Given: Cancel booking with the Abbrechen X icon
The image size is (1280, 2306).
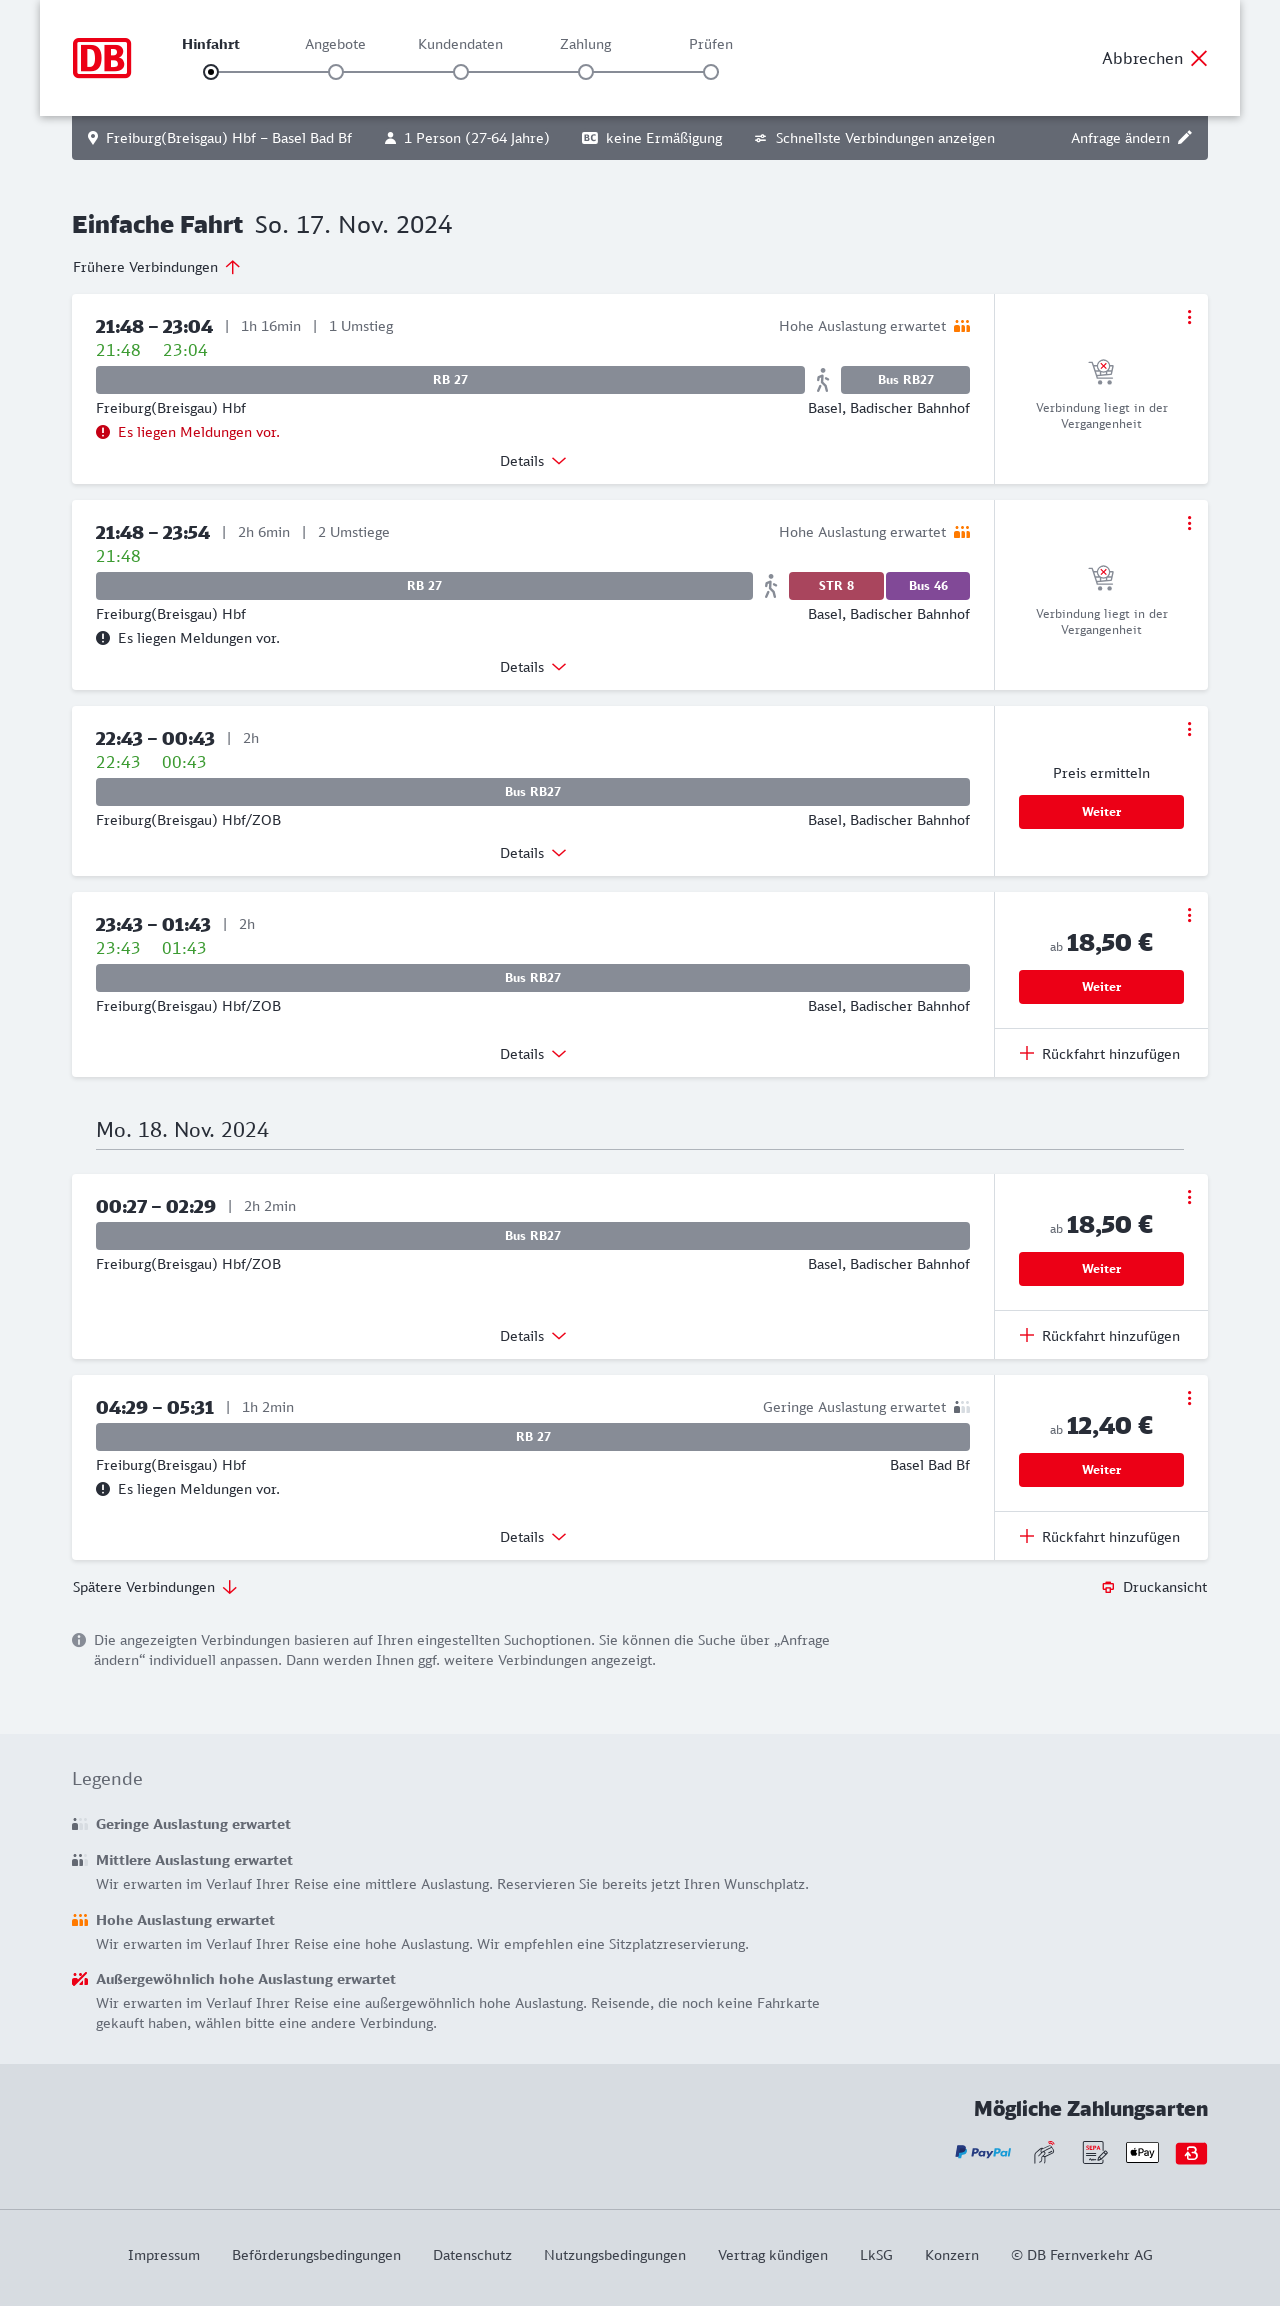Looking at the screenshot, I should click(x=1199, y=58).
